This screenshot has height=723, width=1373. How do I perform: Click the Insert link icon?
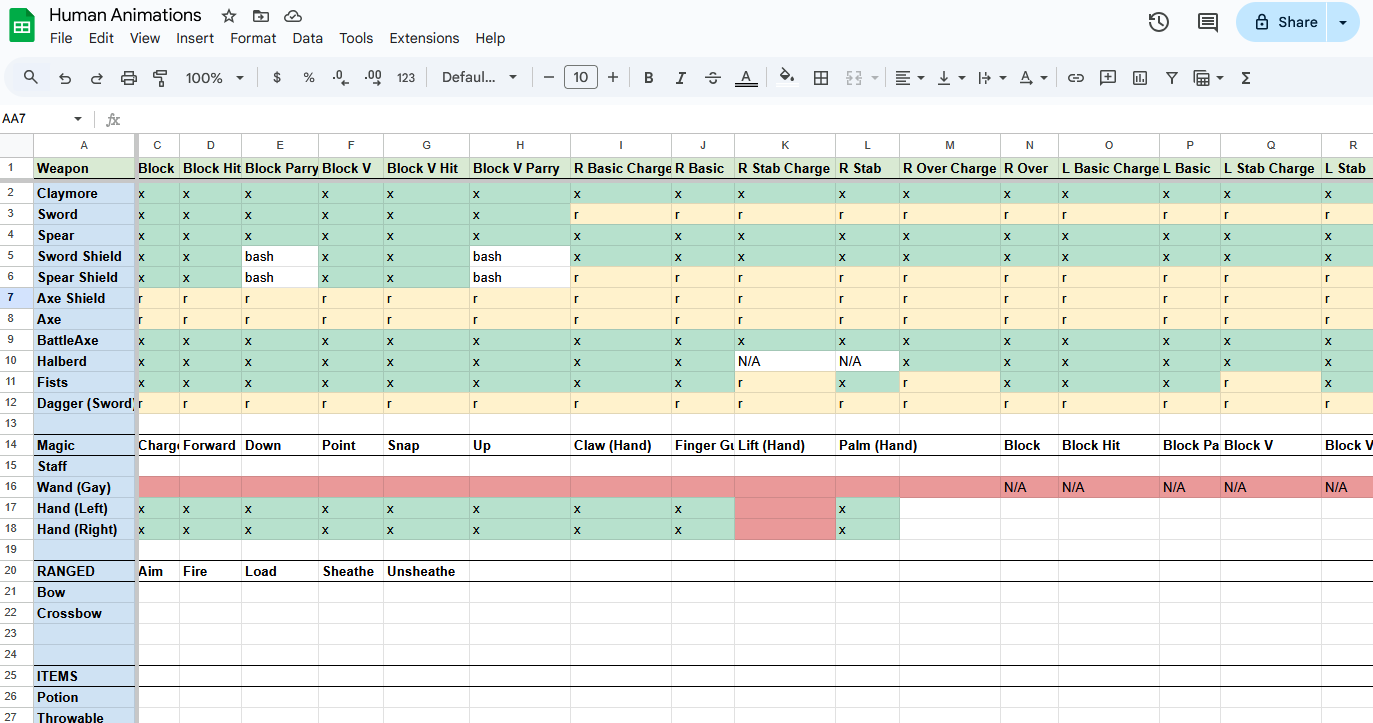(1076, 77)
